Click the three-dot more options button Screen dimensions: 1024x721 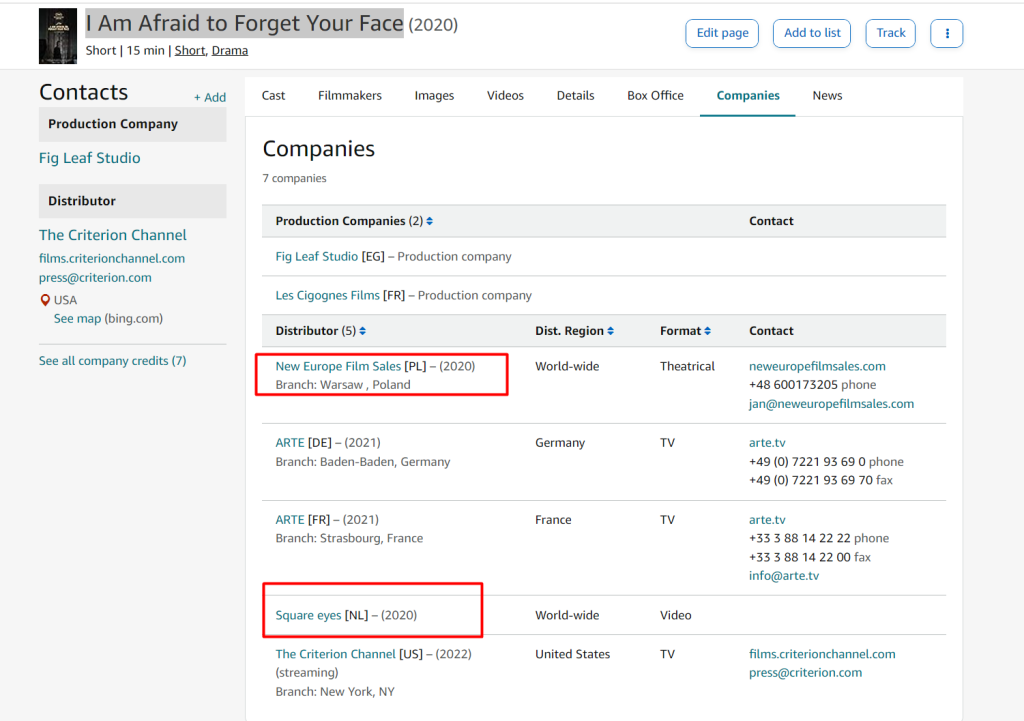pos(946,33)
